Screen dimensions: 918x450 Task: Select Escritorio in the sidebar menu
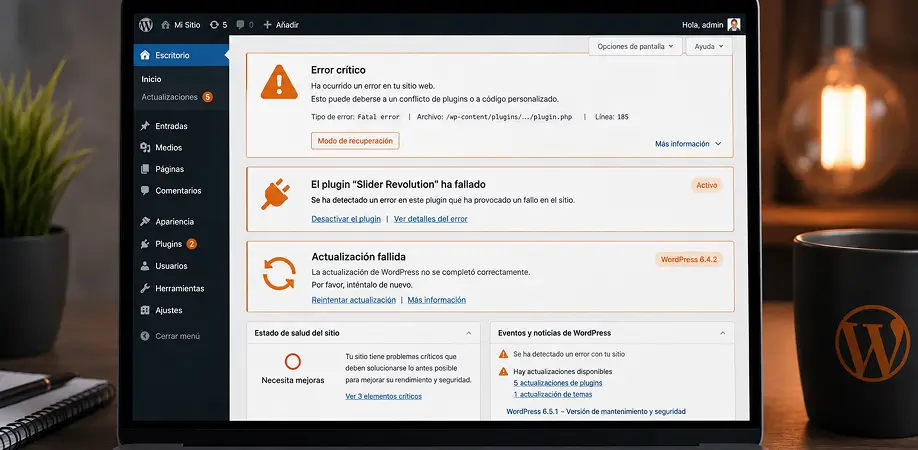pos(181,55)
